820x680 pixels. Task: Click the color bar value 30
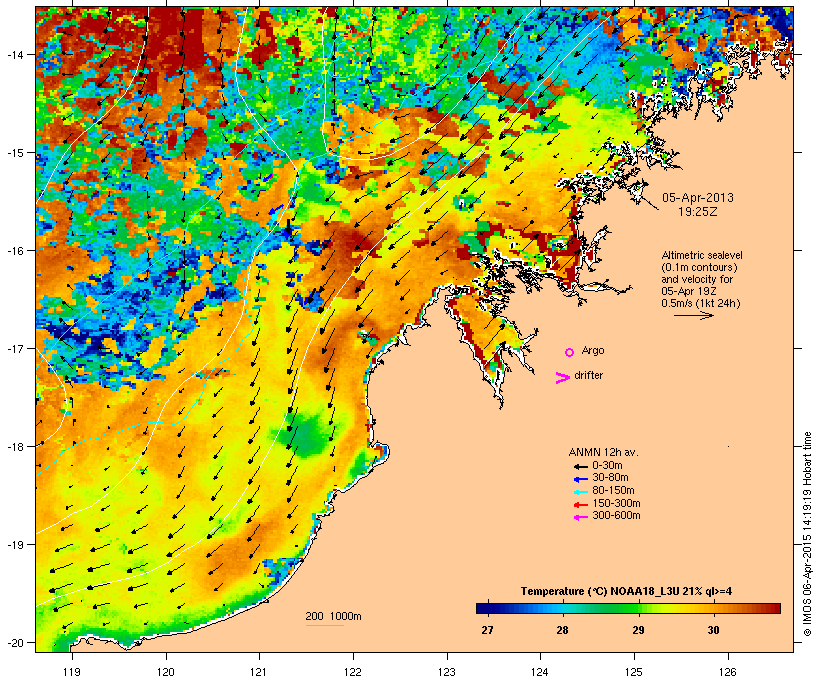click(713, 630)
